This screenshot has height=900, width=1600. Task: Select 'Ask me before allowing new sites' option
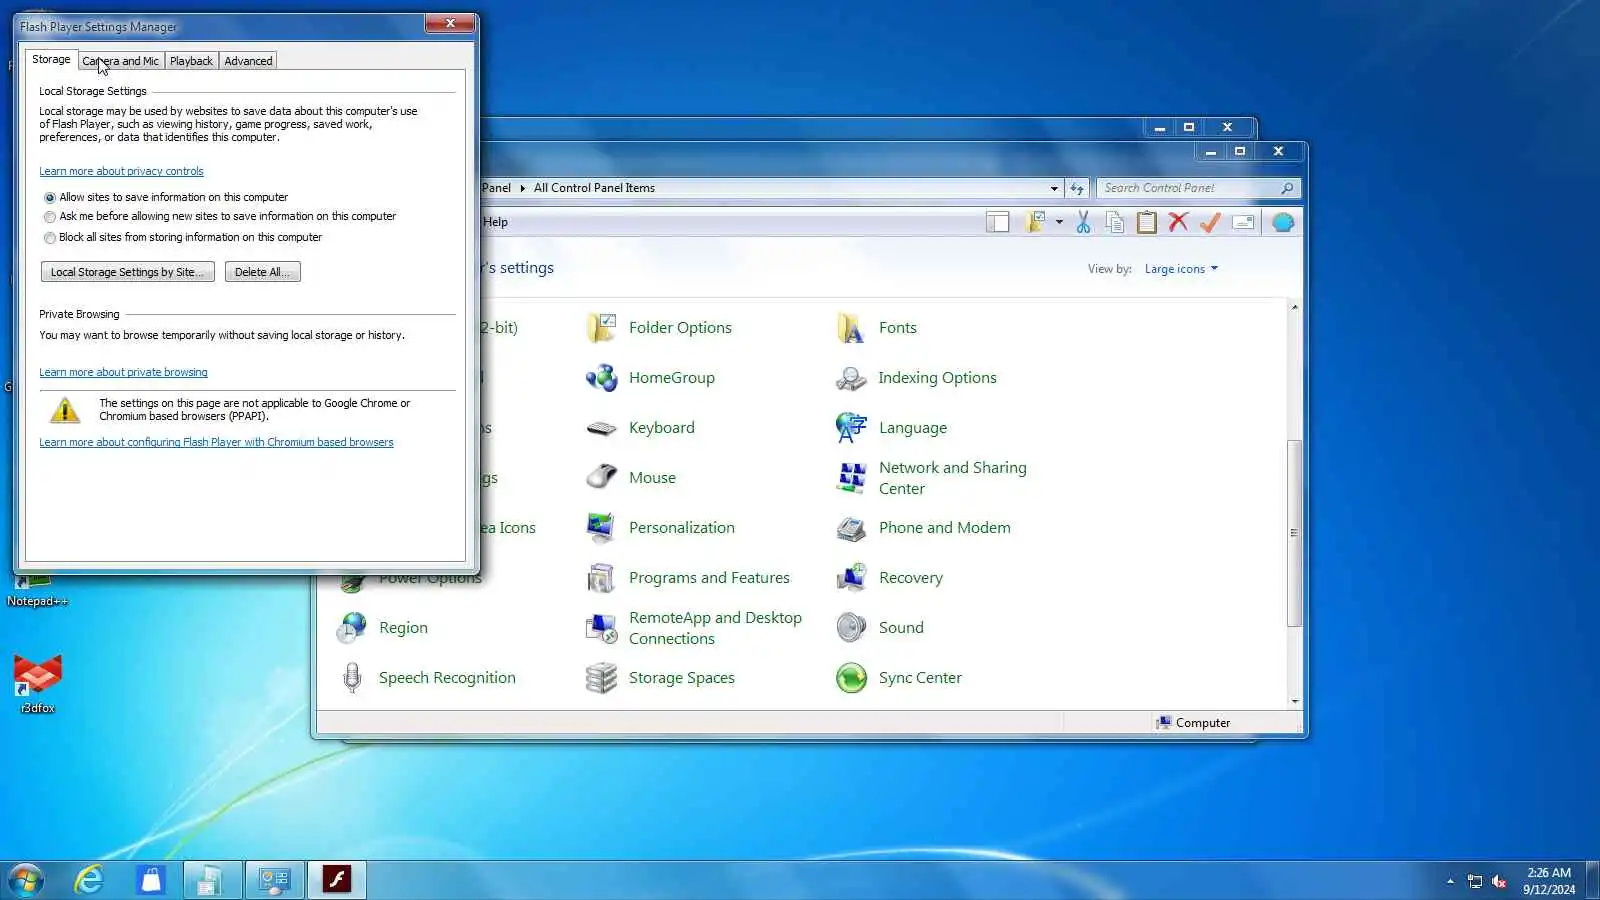pyautogui.click(x=50, y=217)
